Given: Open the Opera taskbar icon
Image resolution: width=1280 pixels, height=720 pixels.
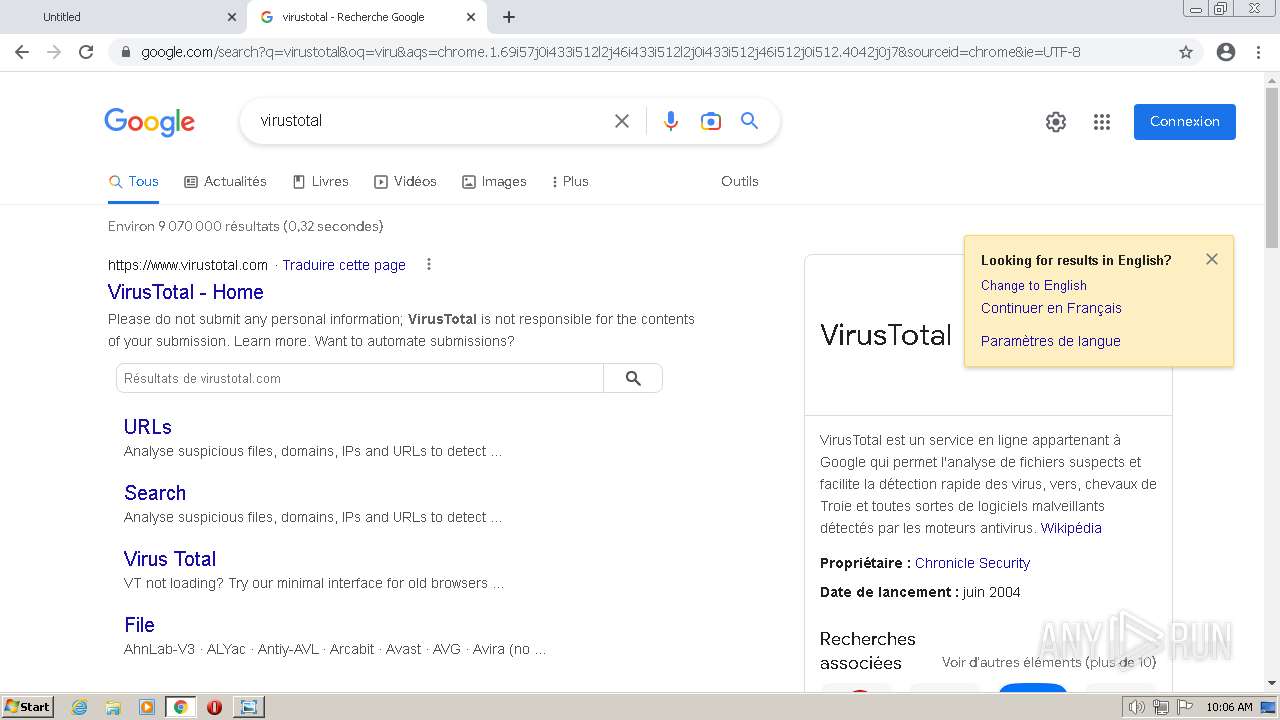Looking at the screenshot, I should (214, 707).
